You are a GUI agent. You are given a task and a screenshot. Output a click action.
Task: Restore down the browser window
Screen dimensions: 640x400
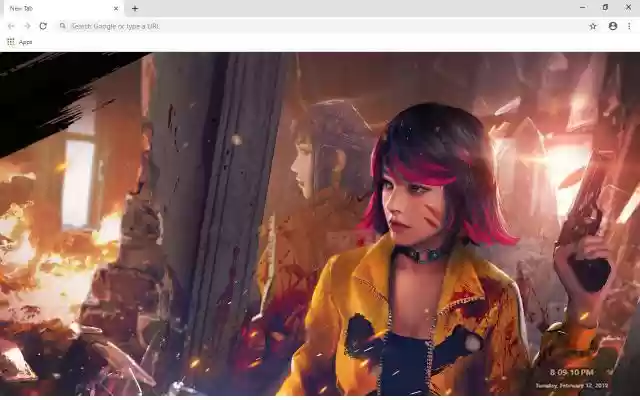pos(605,7)
